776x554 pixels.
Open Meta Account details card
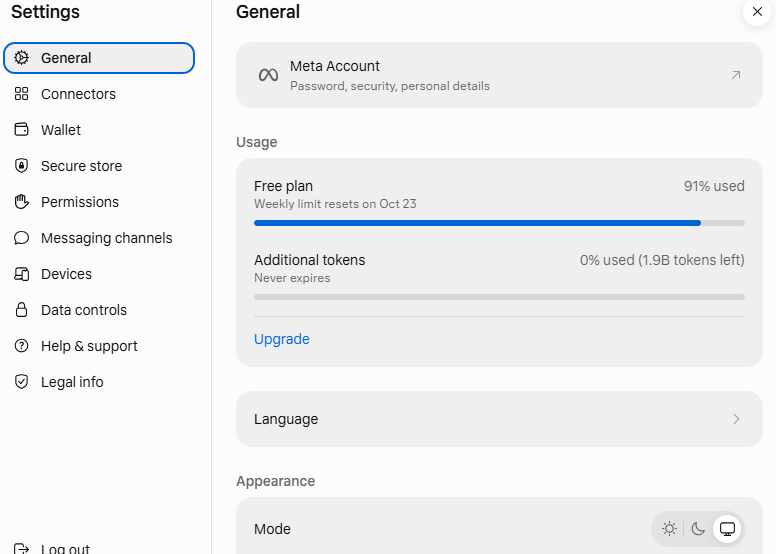[499, 75]
